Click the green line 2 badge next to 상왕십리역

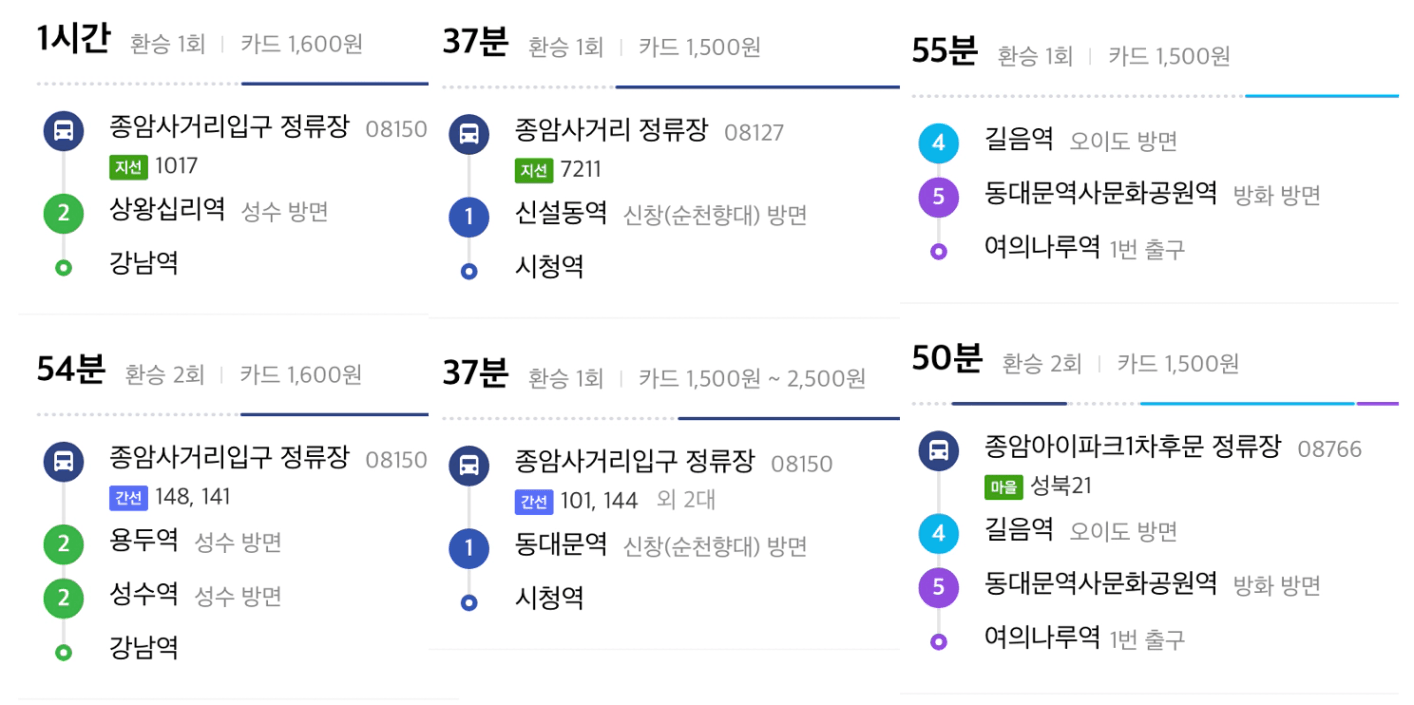[x=63, y=213]
